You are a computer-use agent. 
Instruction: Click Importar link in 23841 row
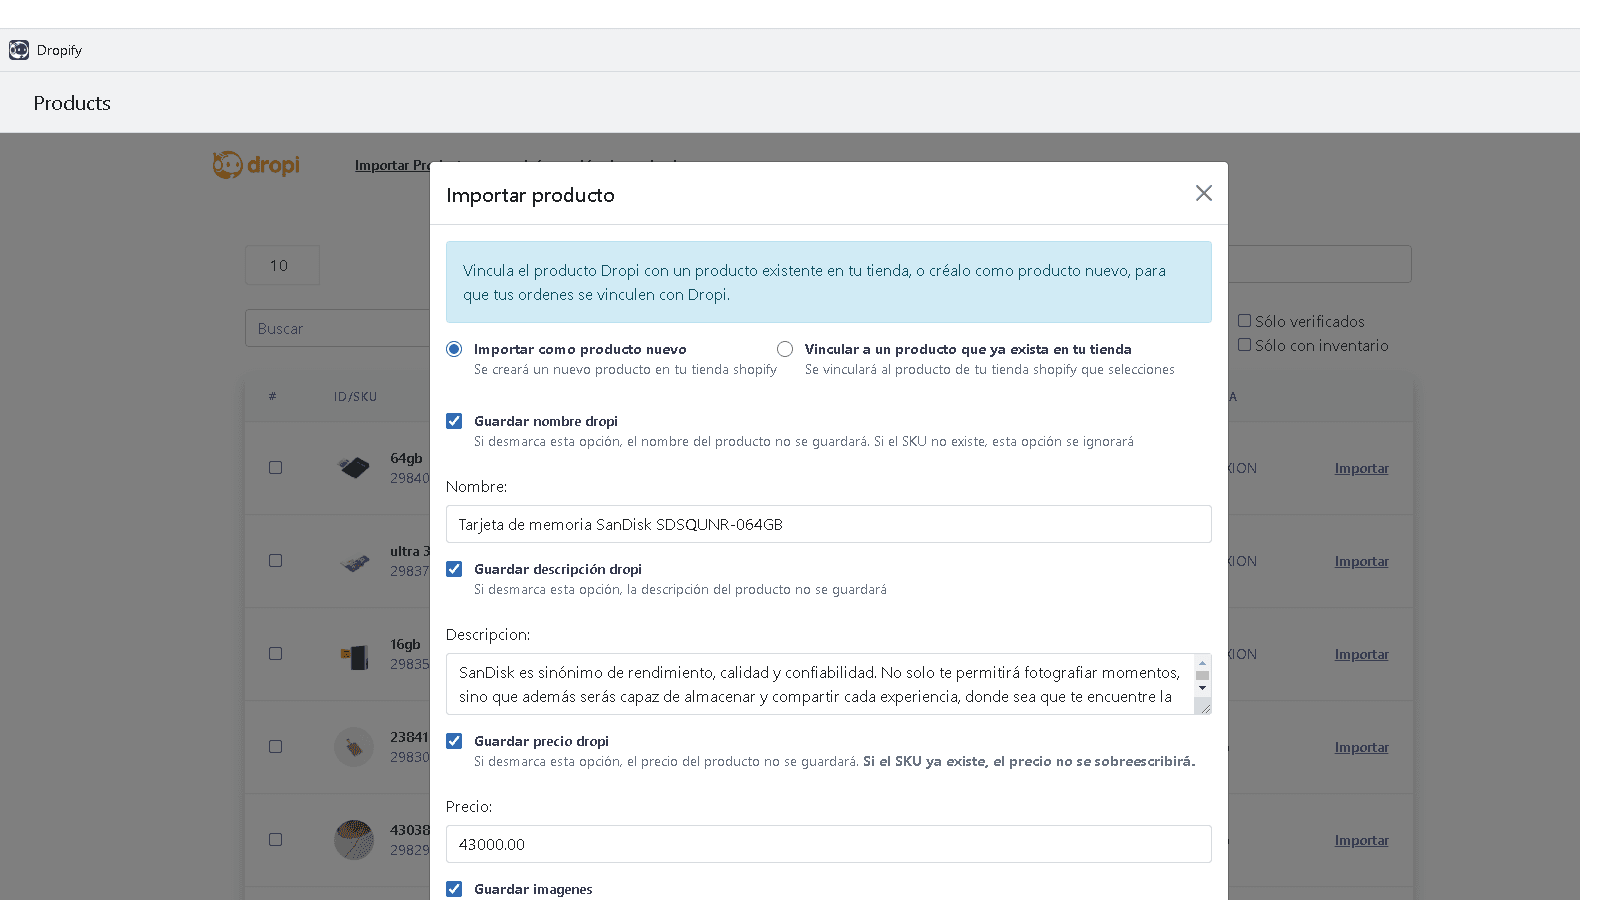tap(1361, 747)
